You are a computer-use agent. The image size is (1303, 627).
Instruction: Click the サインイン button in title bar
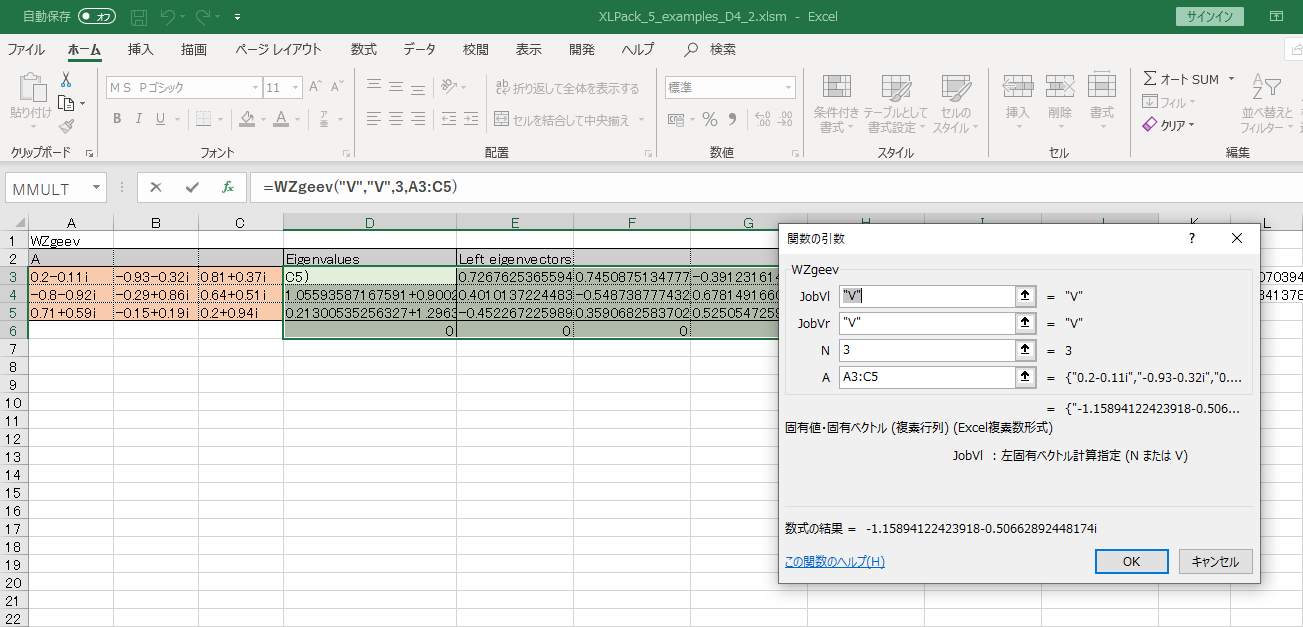(1211, 16)
